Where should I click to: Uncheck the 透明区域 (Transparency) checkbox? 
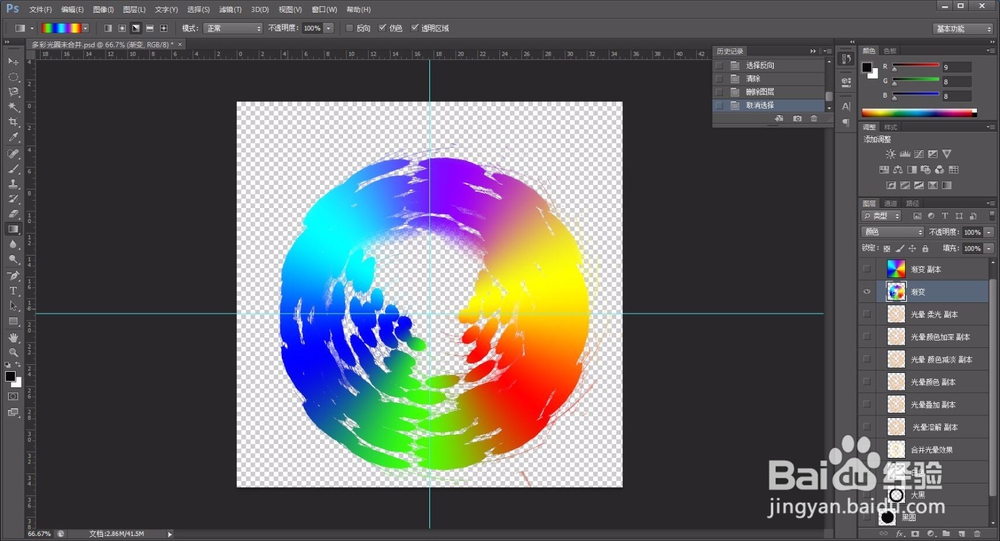(x=415, y=28)
